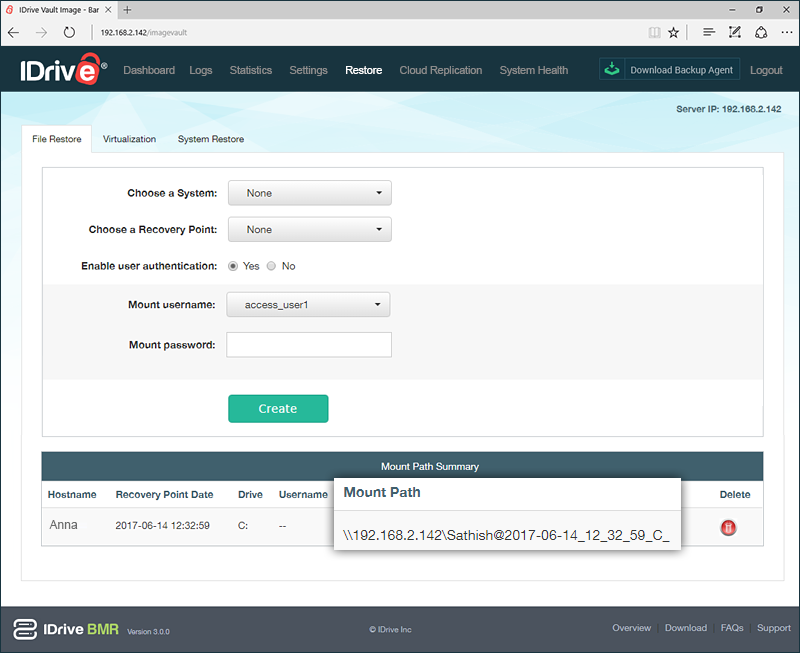Image resolution: width=800 pixels, height=653 pixels.
Task: Open the System Health menu item
Action: click(533, 70)
